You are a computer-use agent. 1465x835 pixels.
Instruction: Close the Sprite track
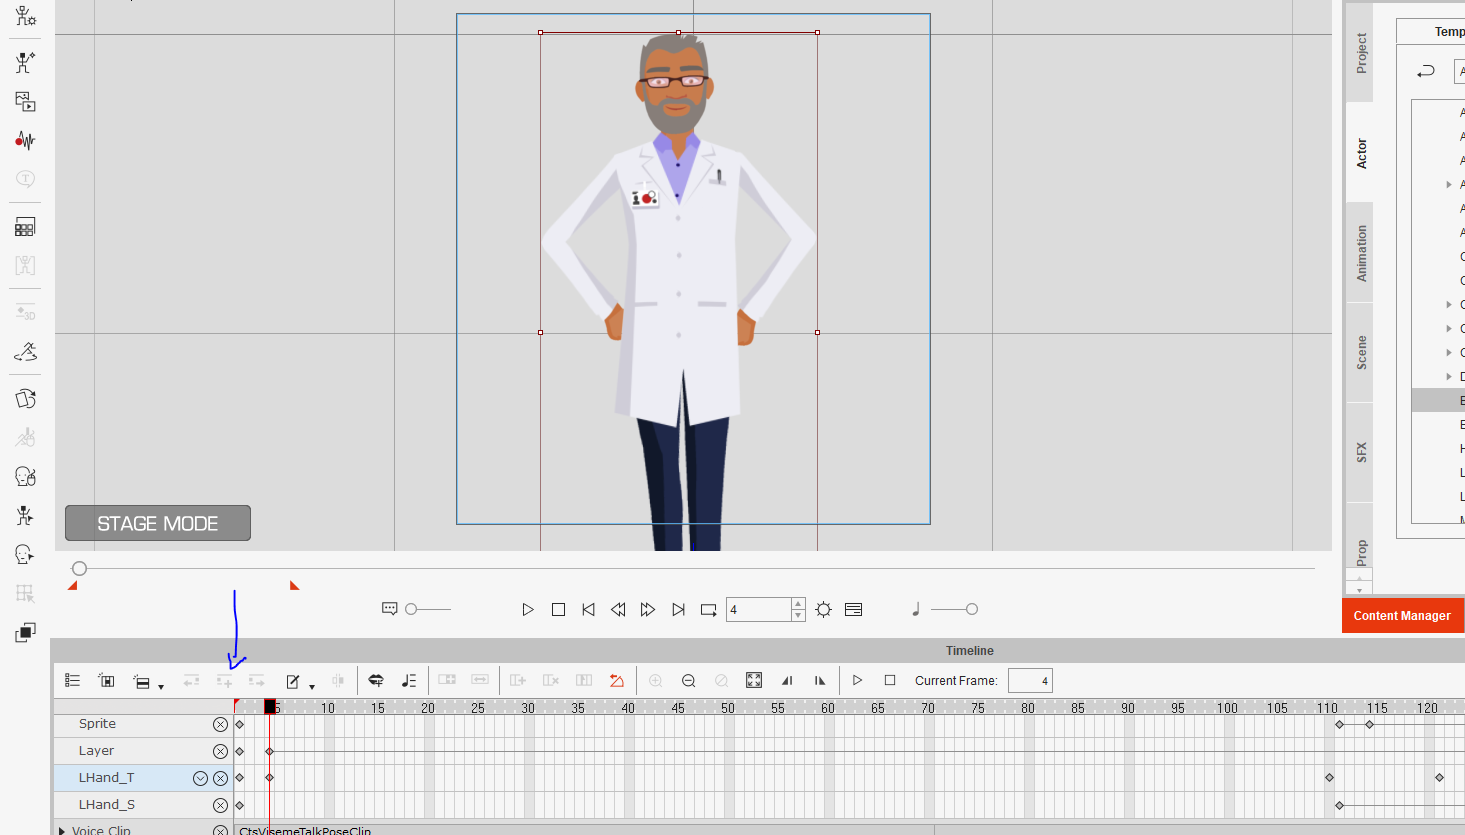click(220, 724)
